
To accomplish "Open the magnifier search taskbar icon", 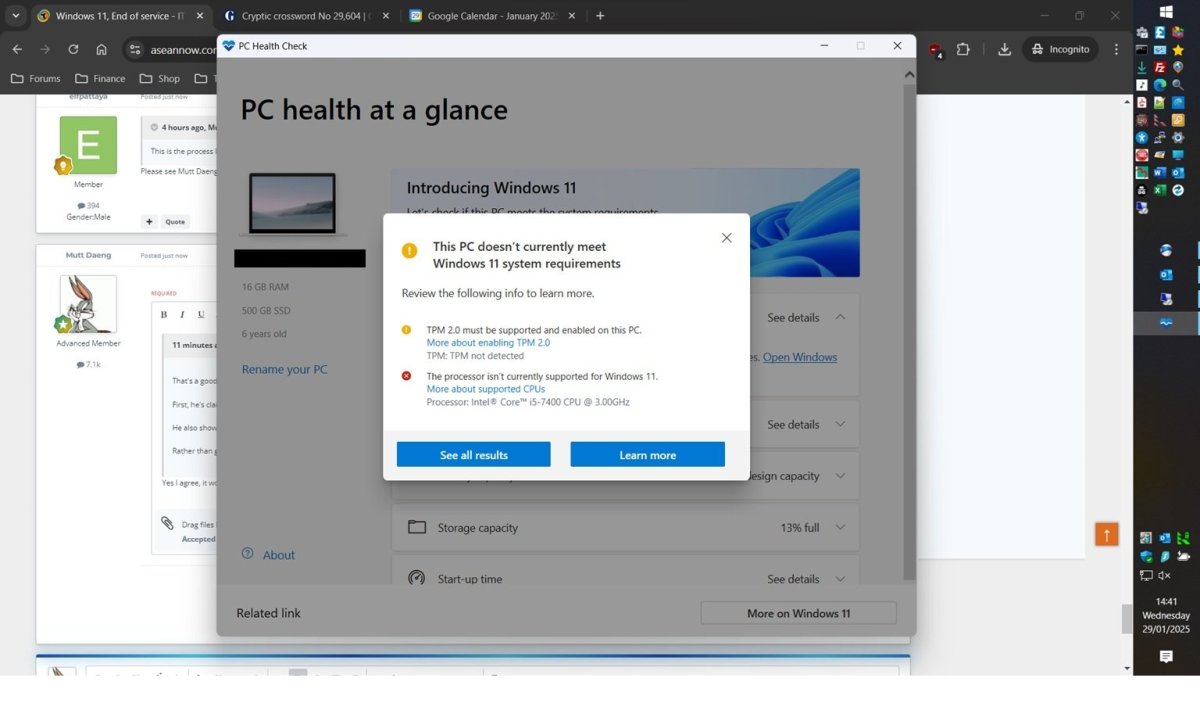I will pyautogui.click(x=1178, y=85).
